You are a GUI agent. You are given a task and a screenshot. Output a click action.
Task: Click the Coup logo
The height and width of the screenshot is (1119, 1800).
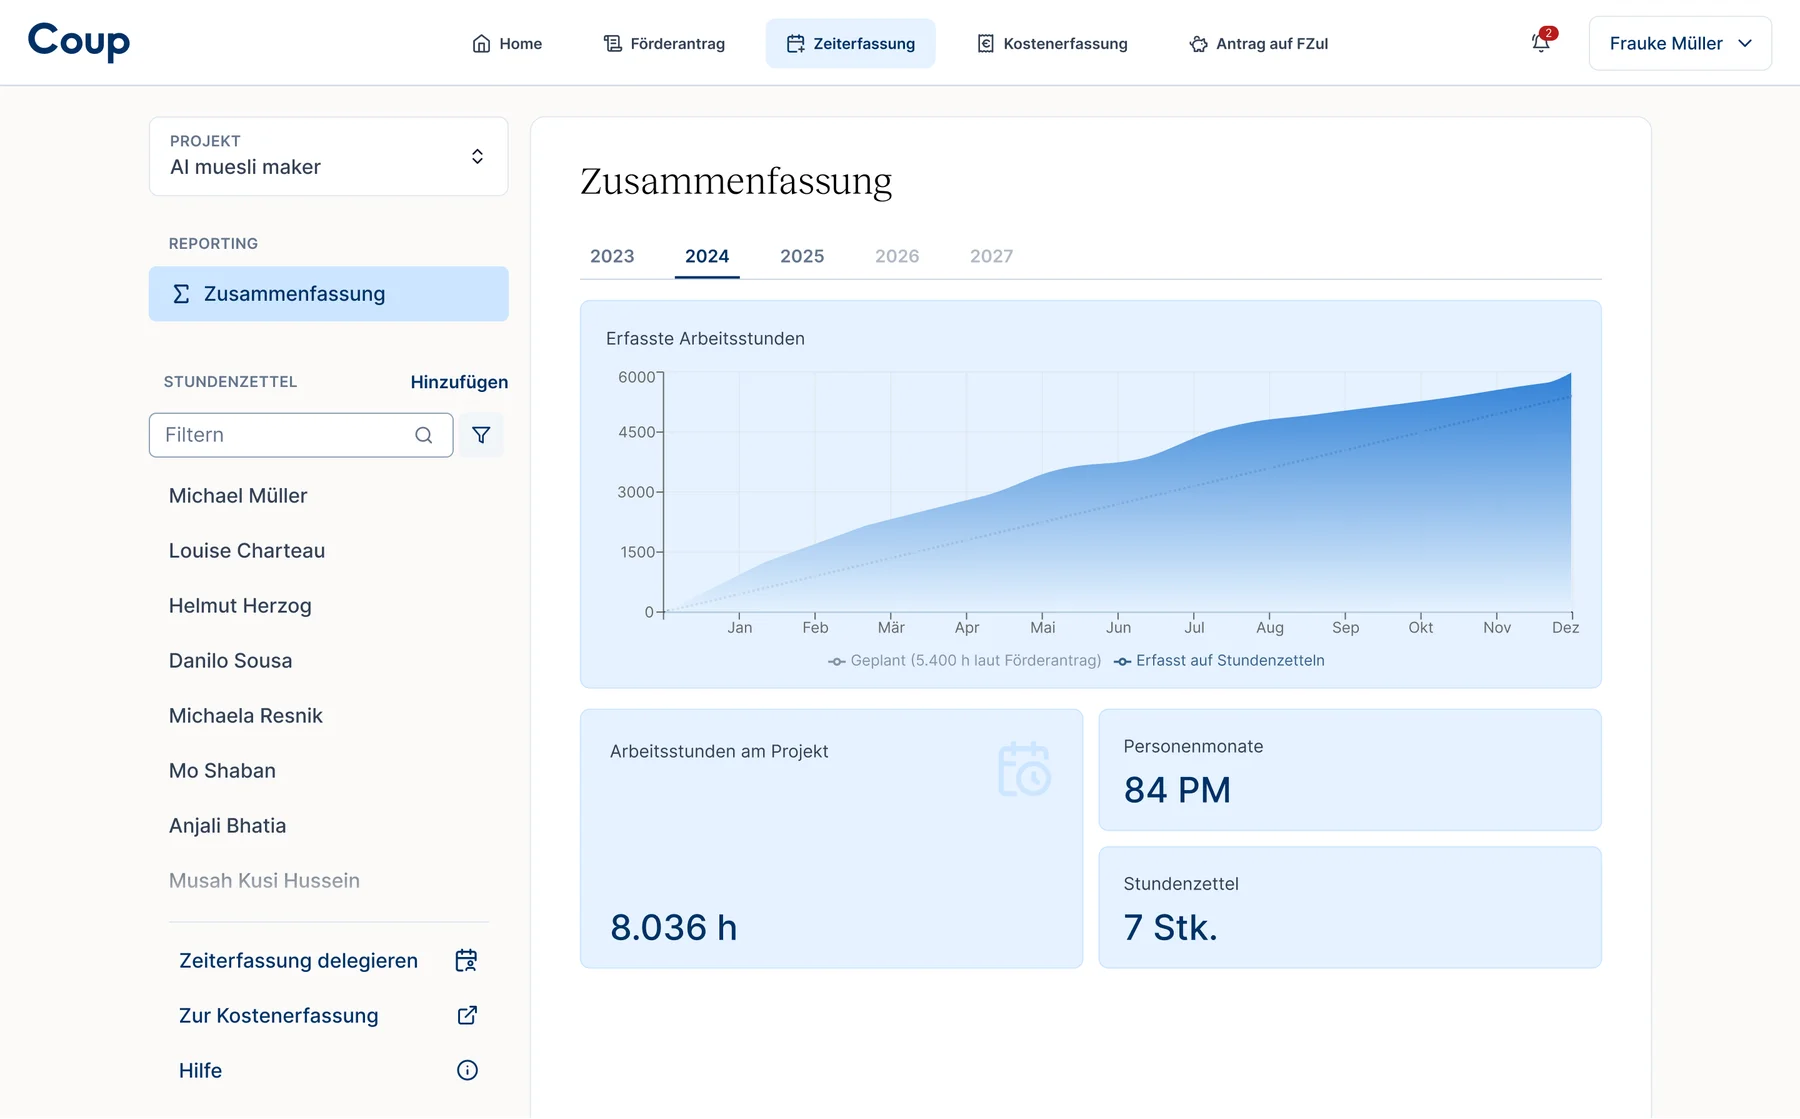click(79, 41)
